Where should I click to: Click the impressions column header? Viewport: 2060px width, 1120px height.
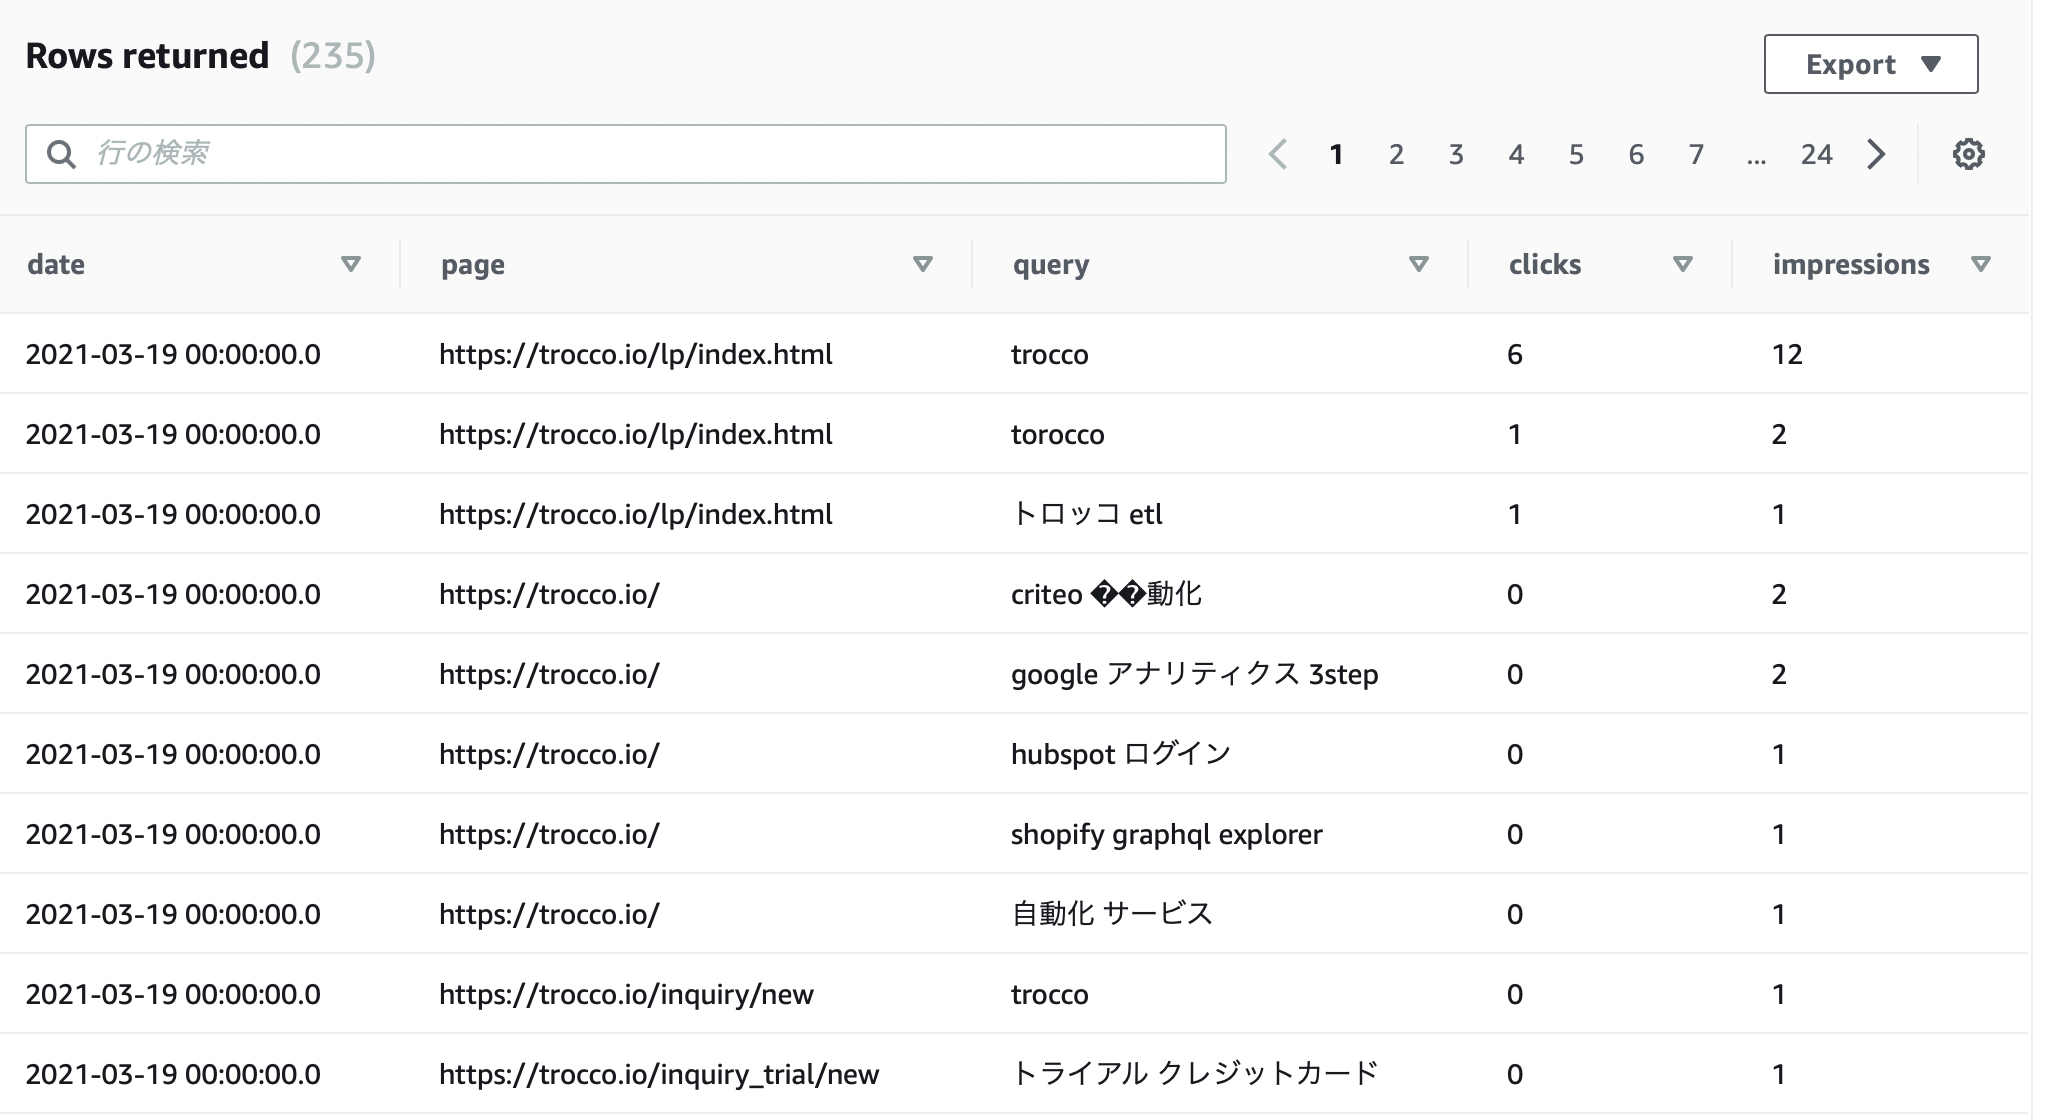1851,264
